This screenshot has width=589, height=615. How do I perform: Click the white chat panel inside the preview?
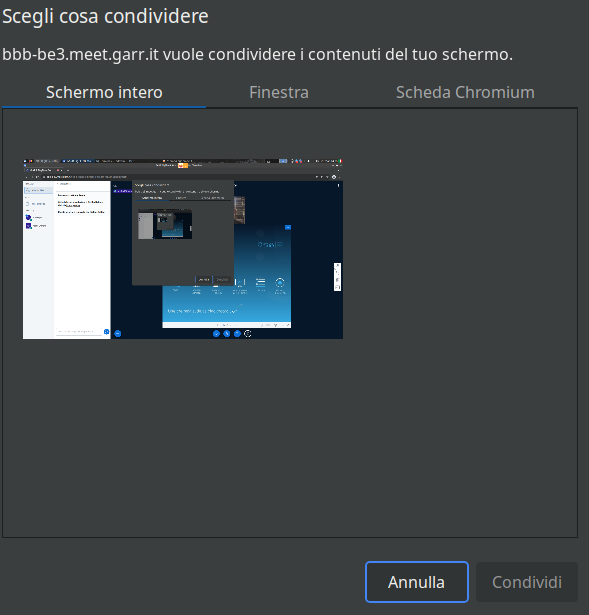[x=82, y=259]
